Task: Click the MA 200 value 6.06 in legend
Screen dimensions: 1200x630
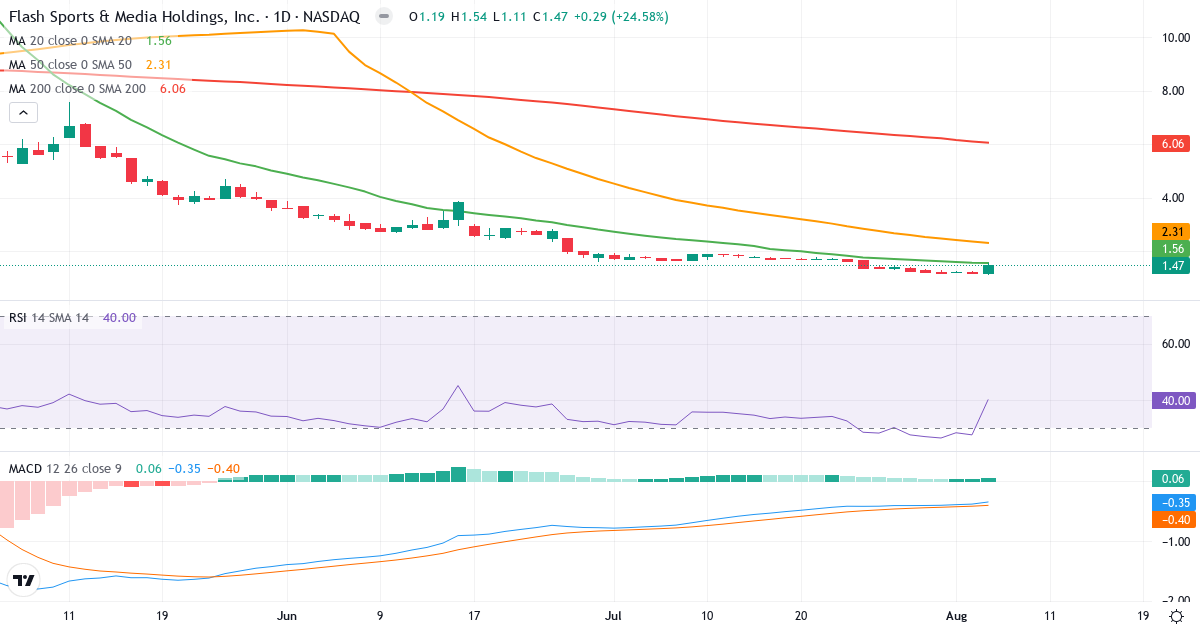Action: click(172, 89)
